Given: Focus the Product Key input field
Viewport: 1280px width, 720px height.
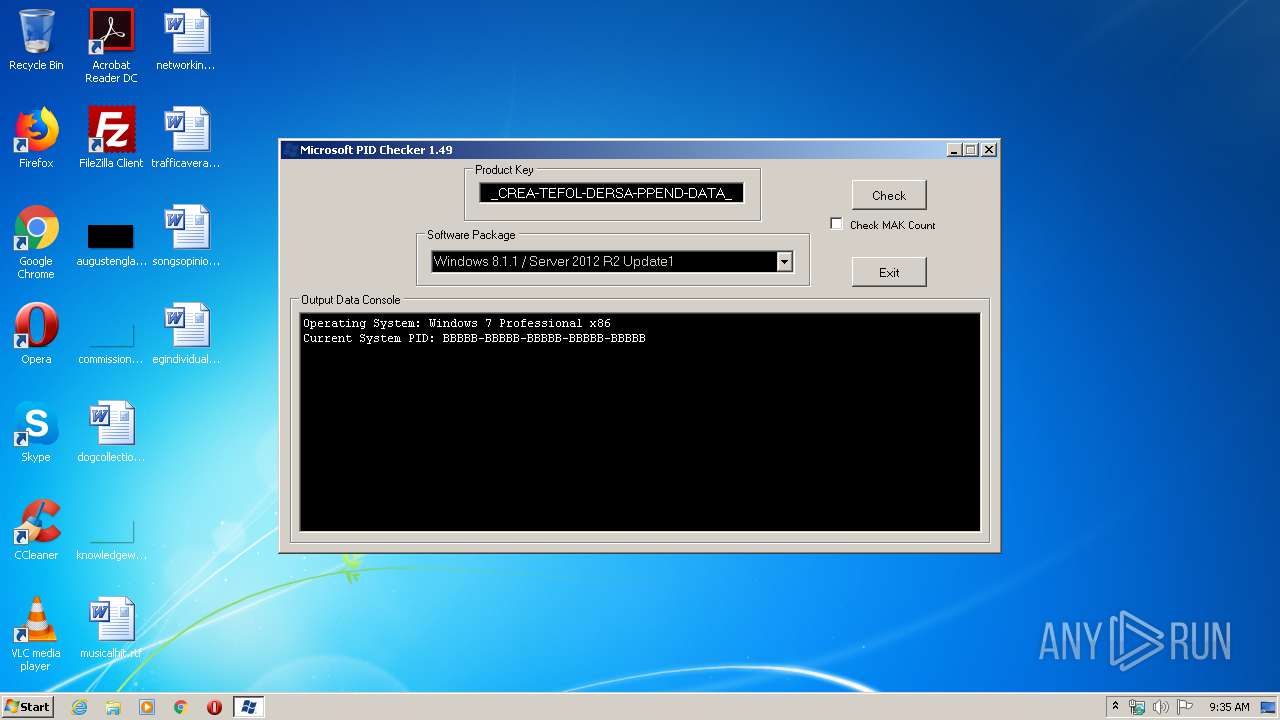Looking at the screenshot, I should (611, 193).
